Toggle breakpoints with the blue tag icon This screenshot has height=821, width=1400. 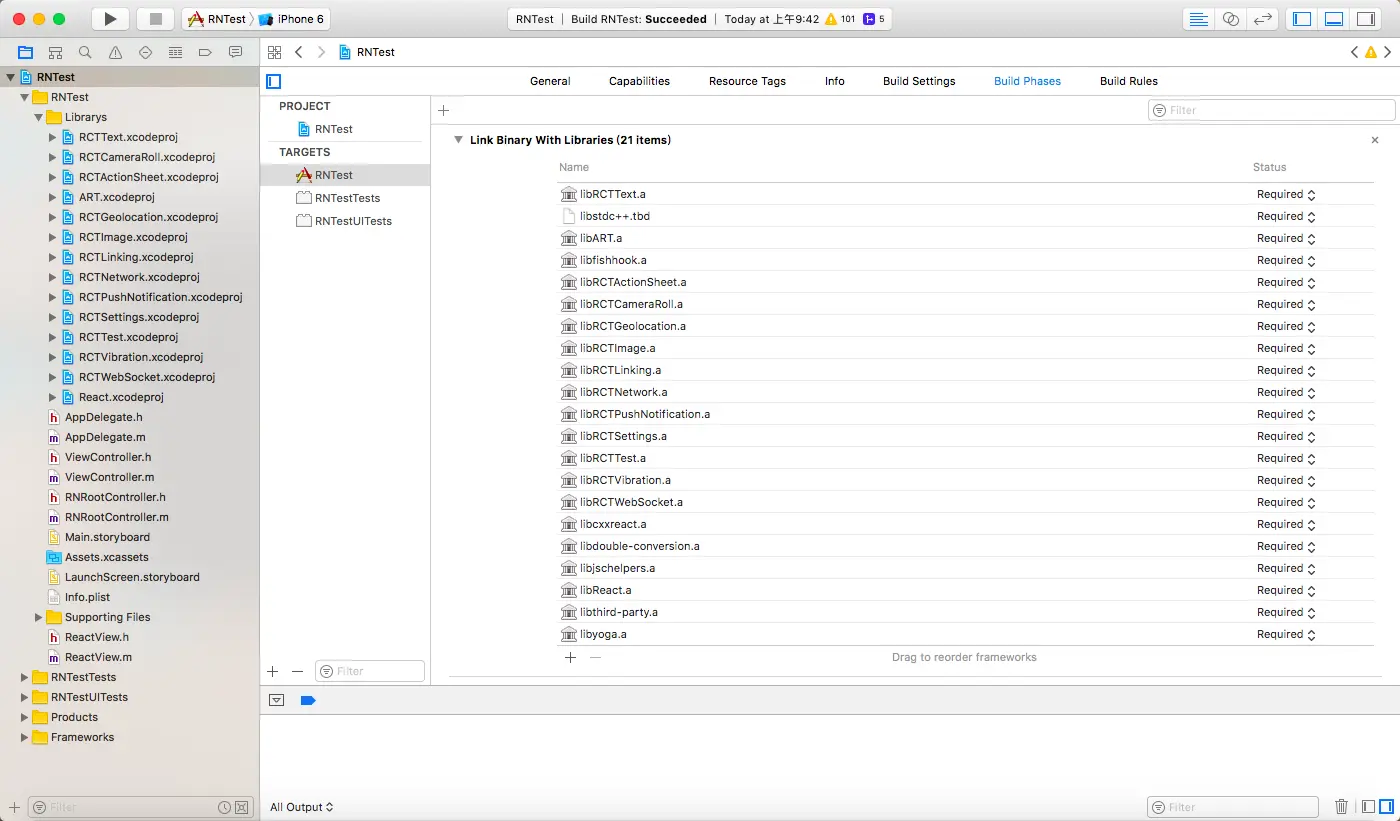pos(308,701)
